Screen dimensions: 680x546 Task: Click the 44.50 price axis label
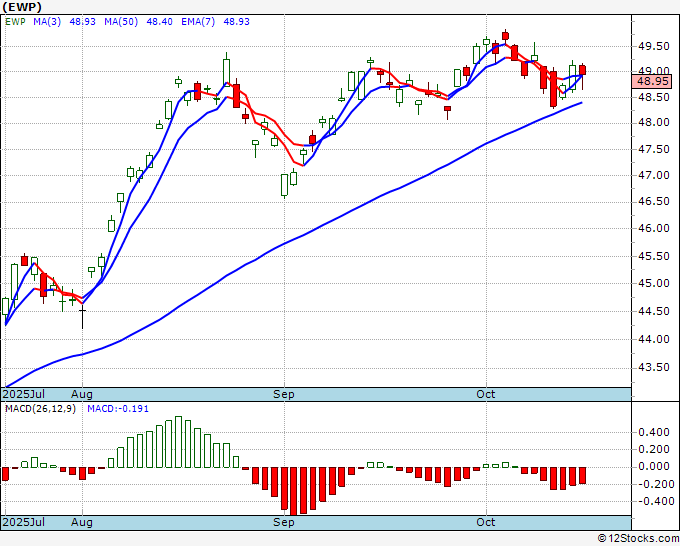(x=654, y=312)
